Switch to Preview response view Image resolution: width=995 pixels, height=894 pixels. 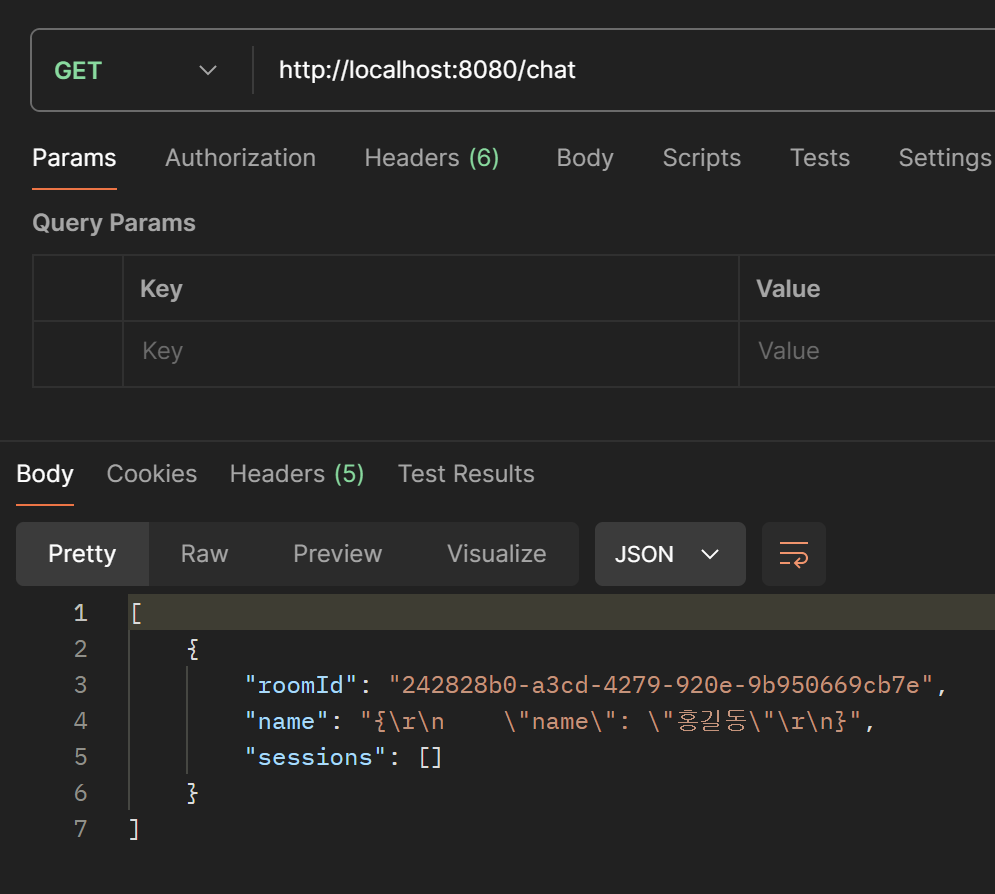(x=337, y=554)
